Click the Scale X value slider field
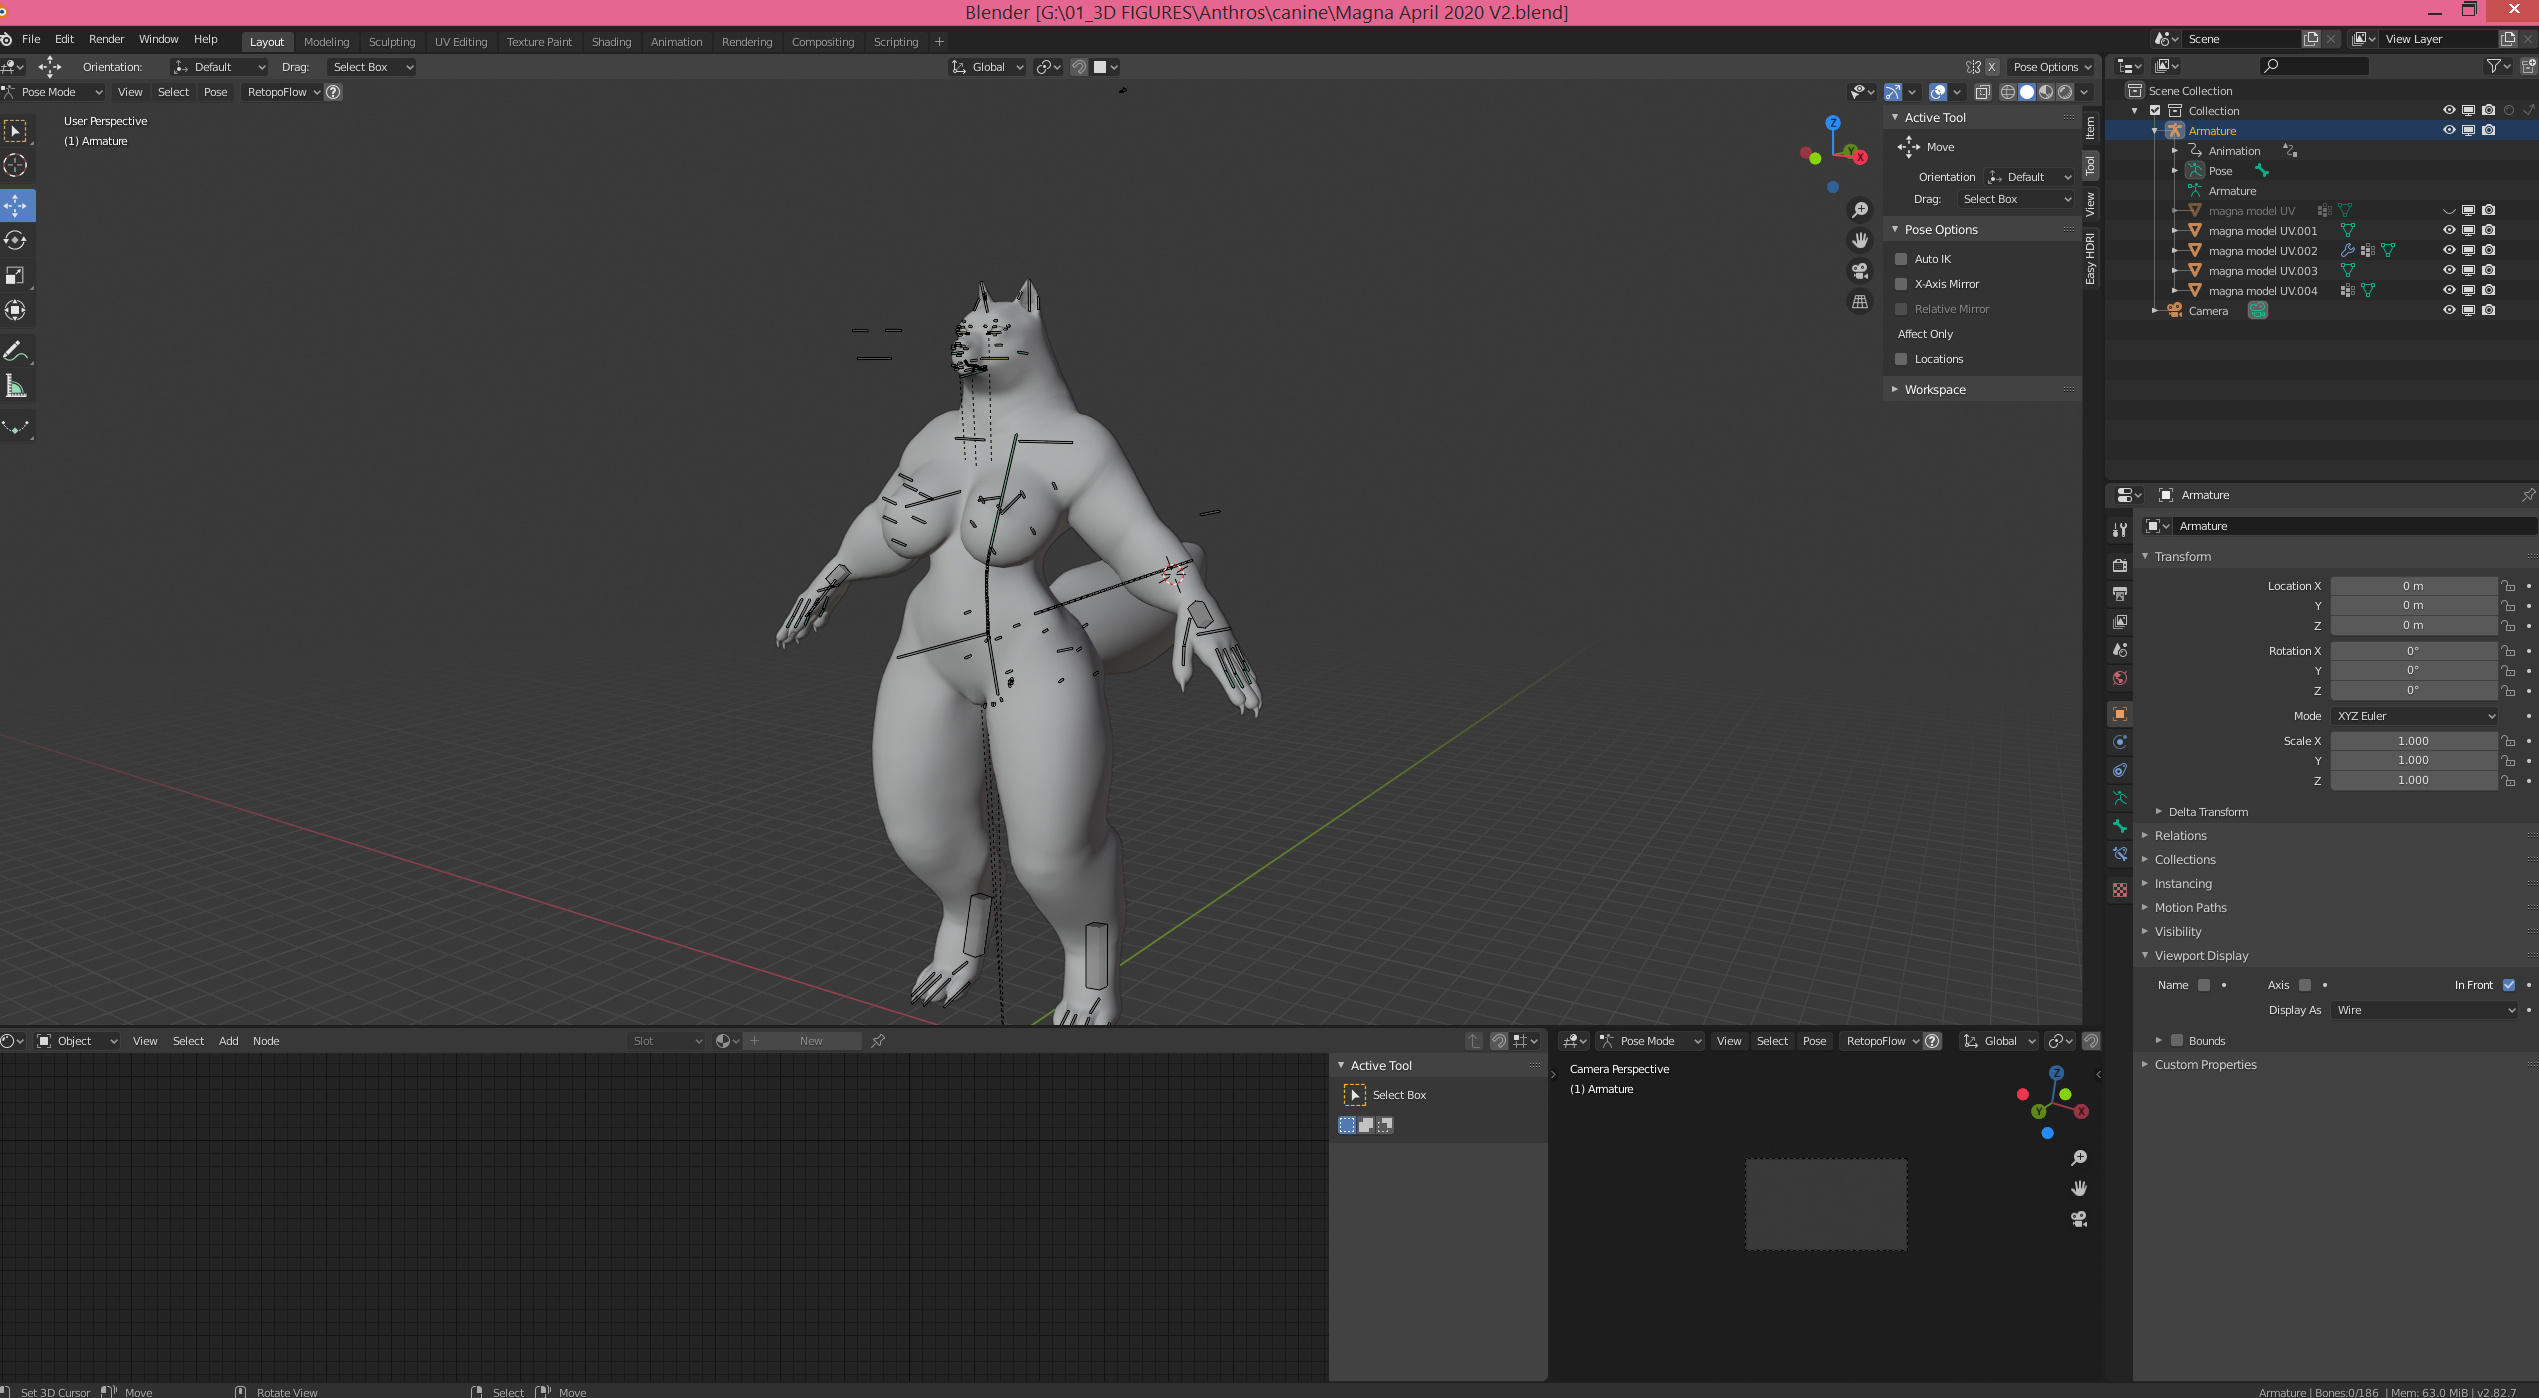The height and width of the screenshot is (1398, 2539). 2412,741
